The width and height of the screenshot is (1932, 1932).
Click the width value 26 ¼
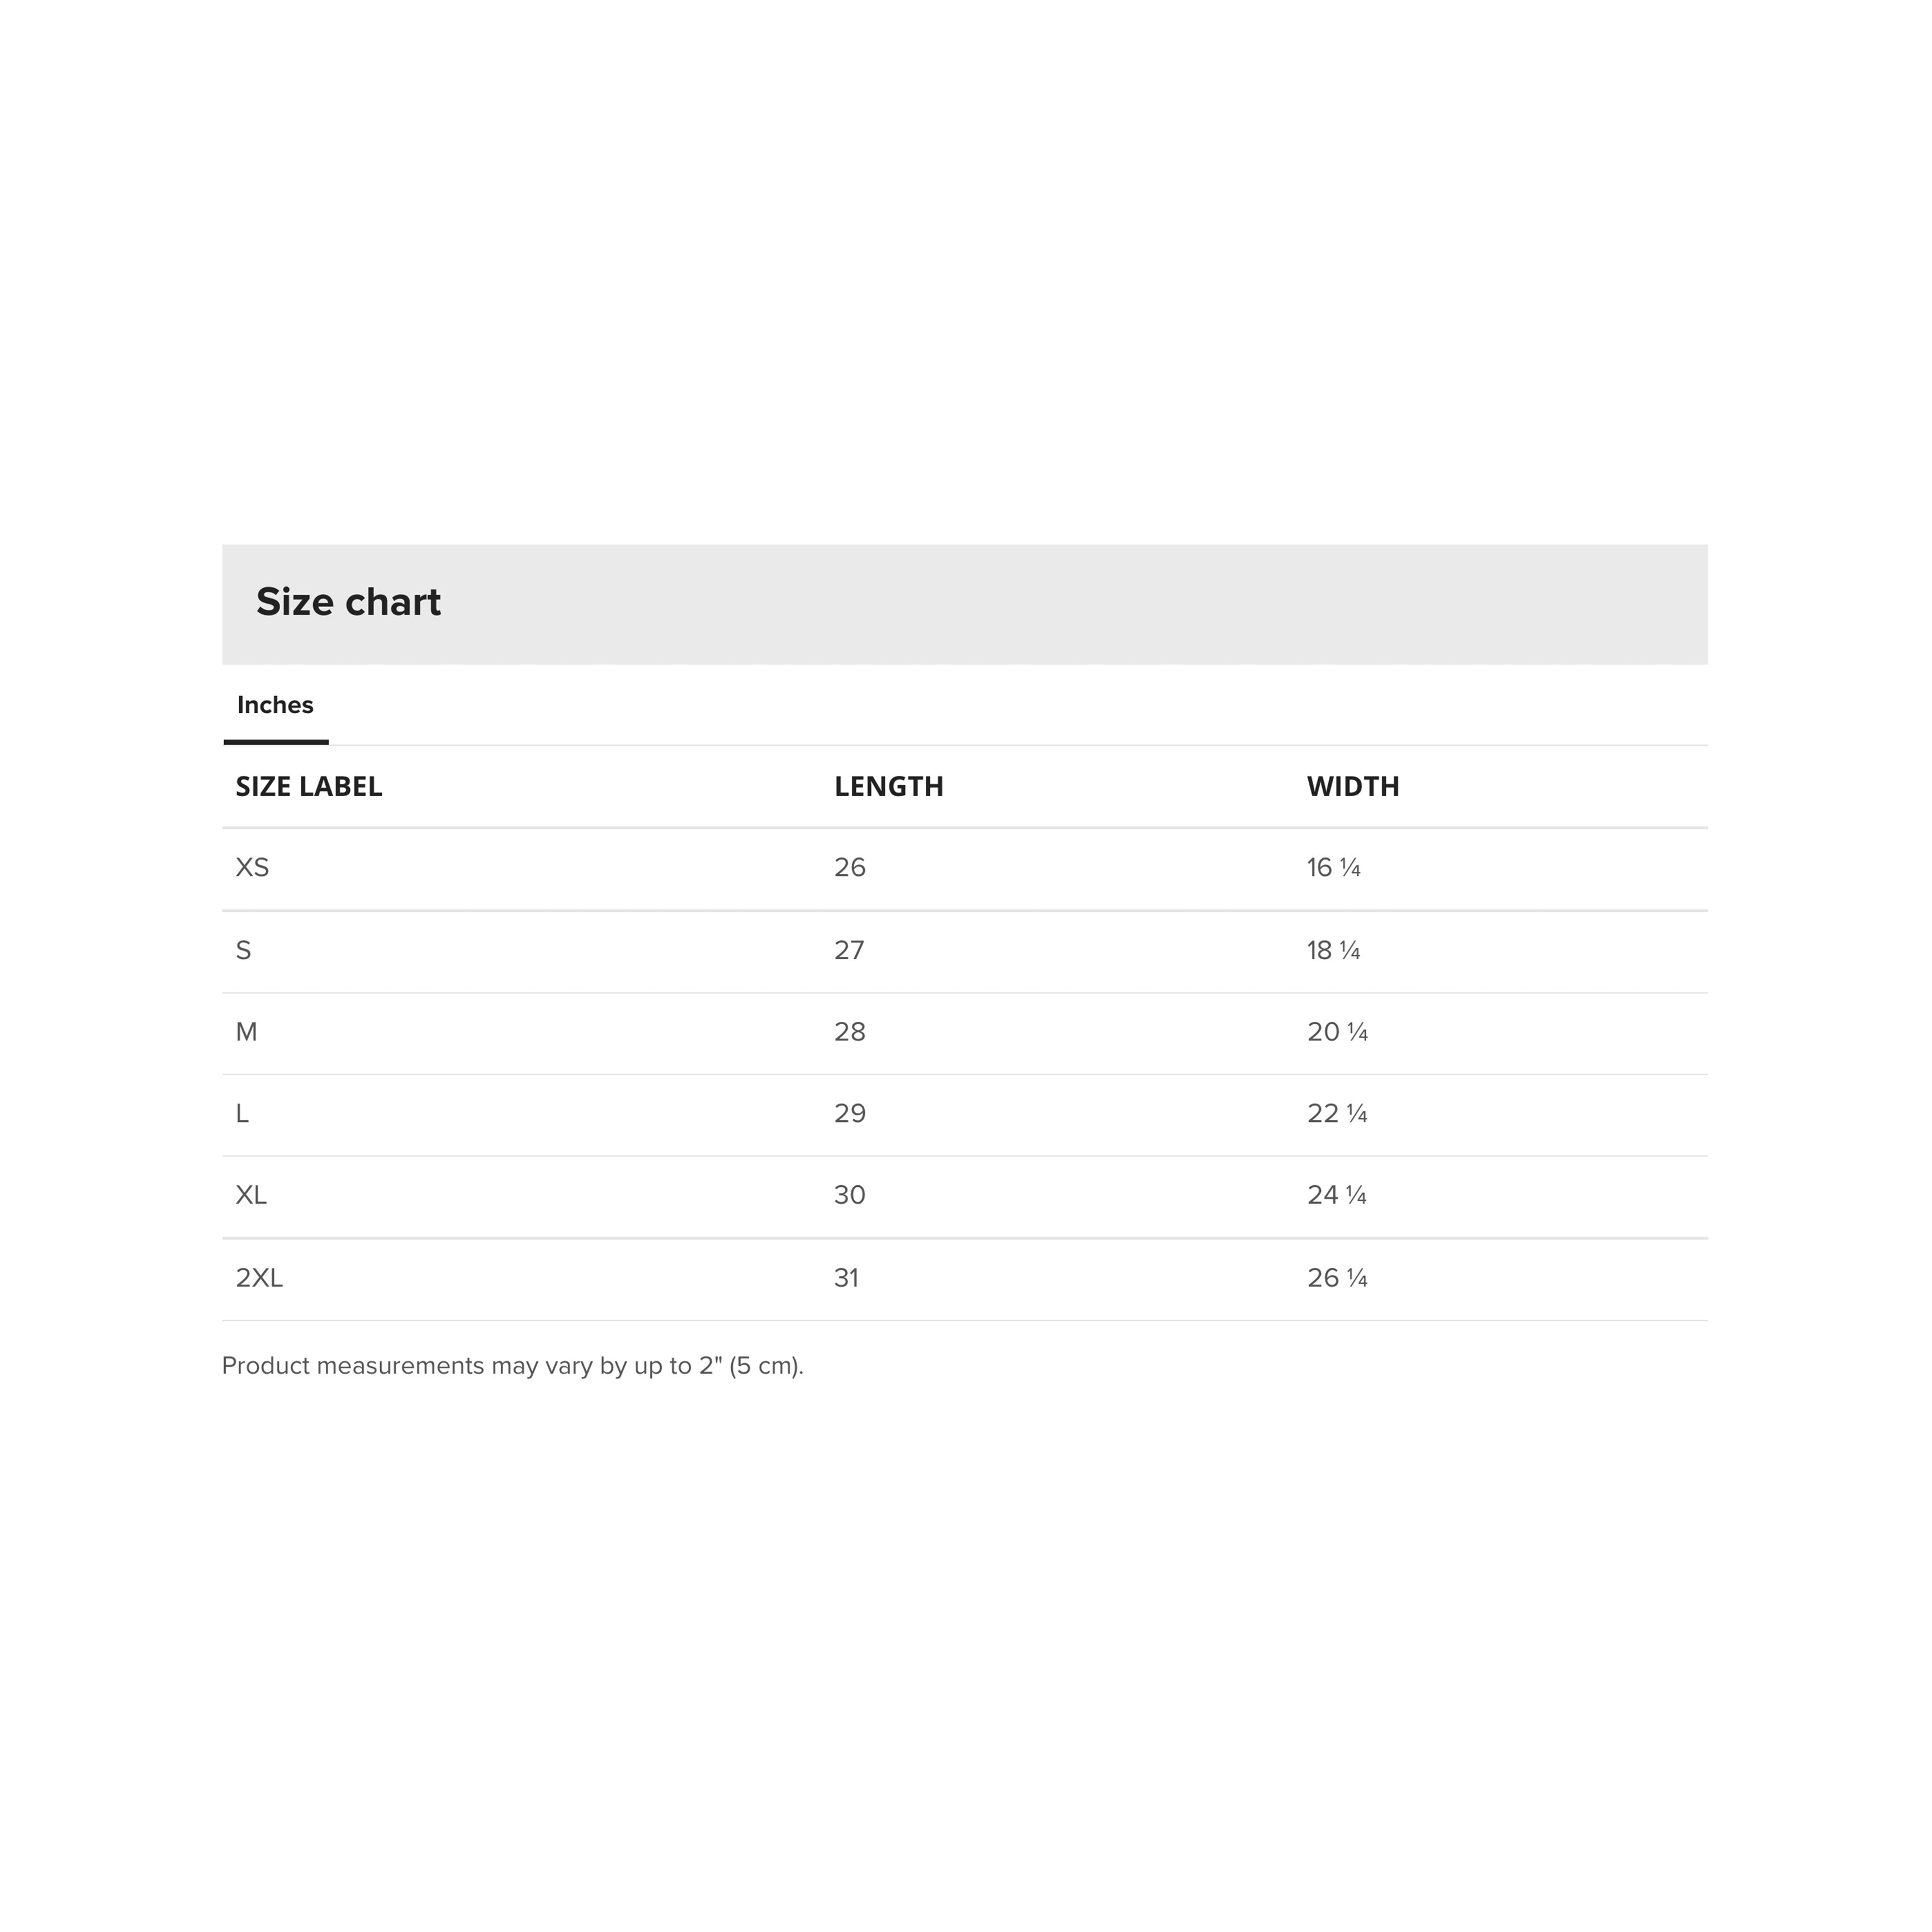1336,1278
